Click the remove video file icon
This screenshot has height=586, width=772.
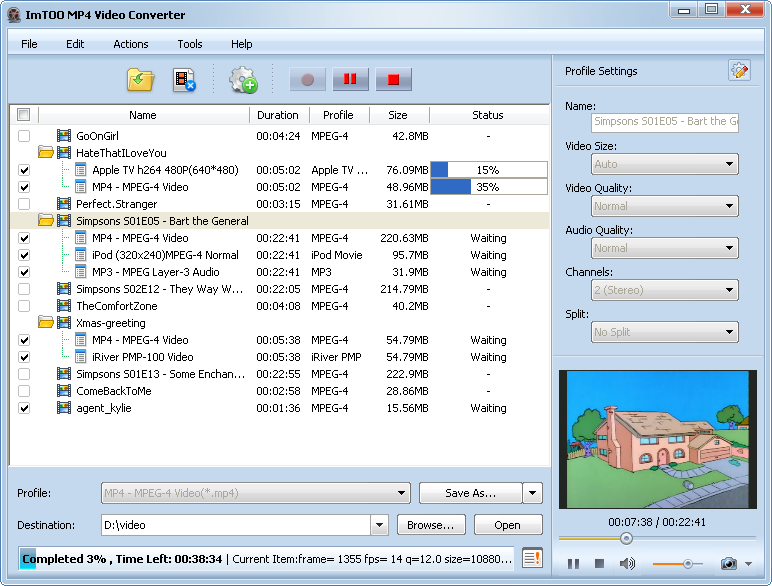[183, 80]
